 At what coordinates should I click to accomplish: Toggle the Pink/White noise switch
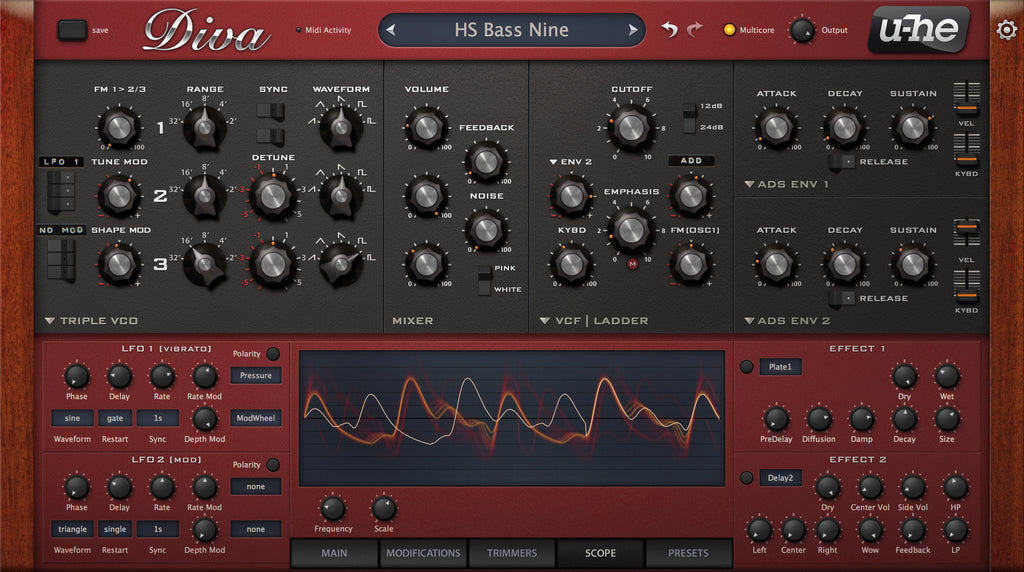pyautogui.click(x=485, y=279)
